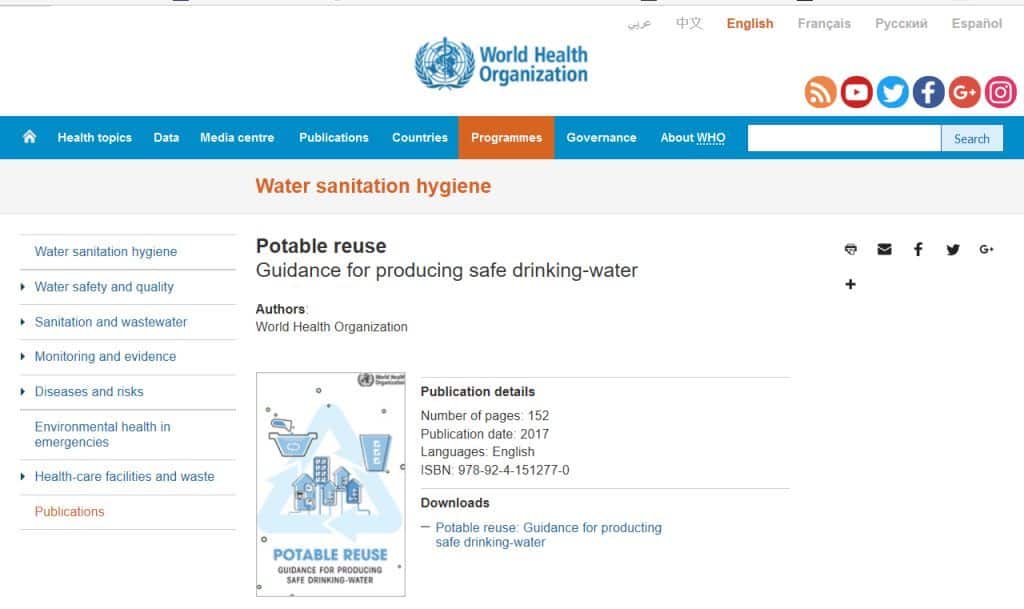Share page by email envelope icon
Viewport: 1024px width, 609px height.
pos(884,249)
